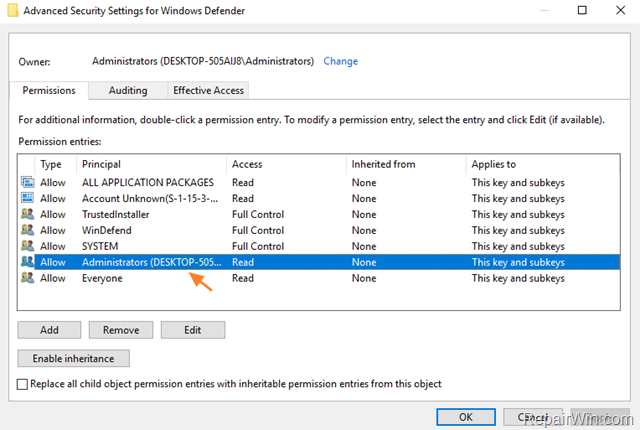Click Full Control access for TrustedInstaller
This screenshot has width=640, height=430.
258,214
